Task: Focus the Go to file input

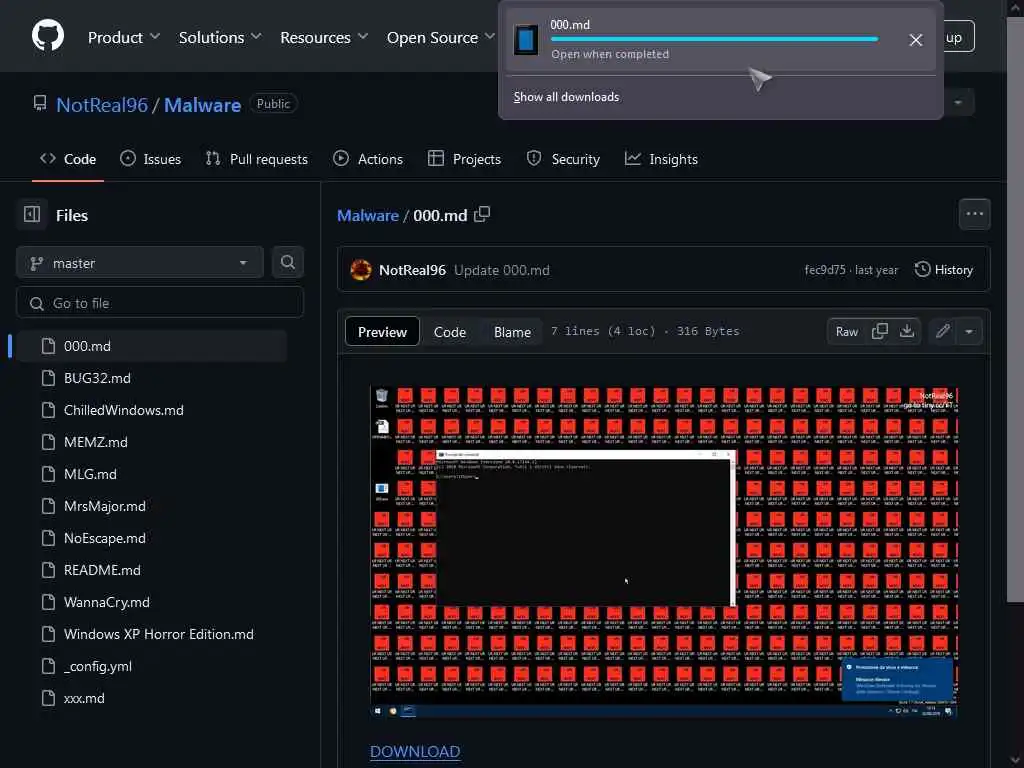Action: [x=160, y=303]
